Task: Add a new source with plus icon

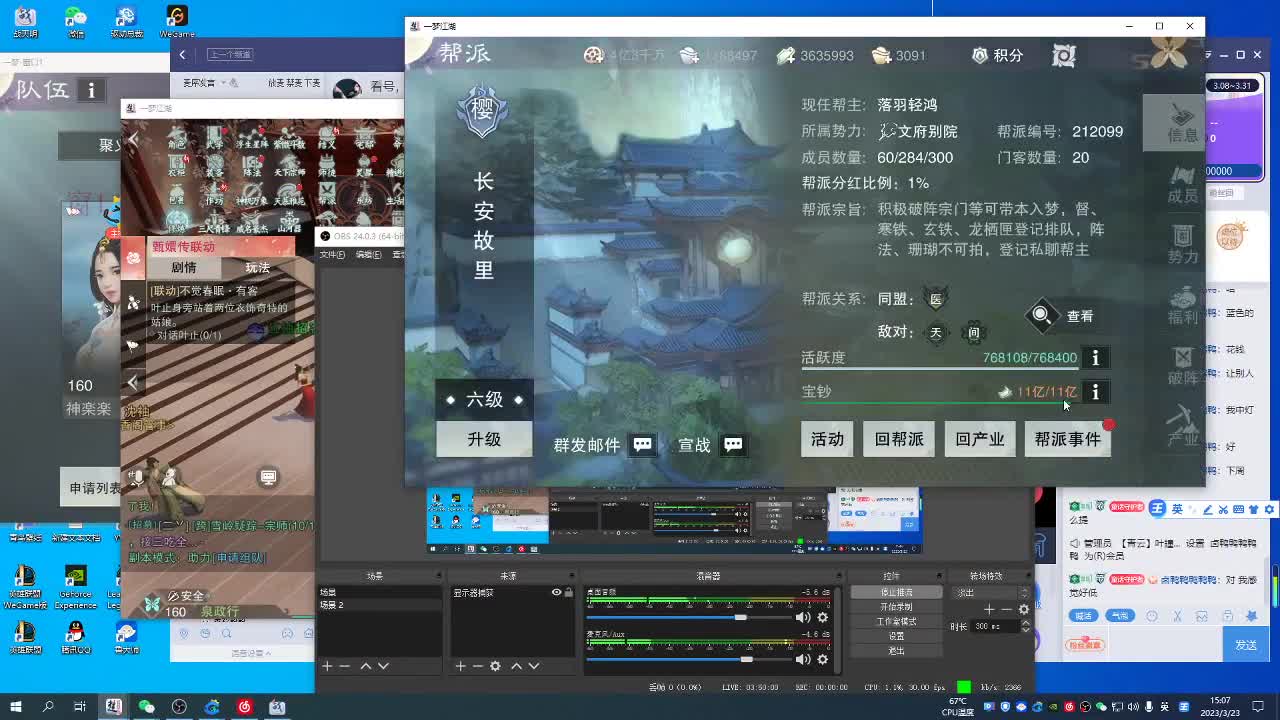Action: coord(460,666)
